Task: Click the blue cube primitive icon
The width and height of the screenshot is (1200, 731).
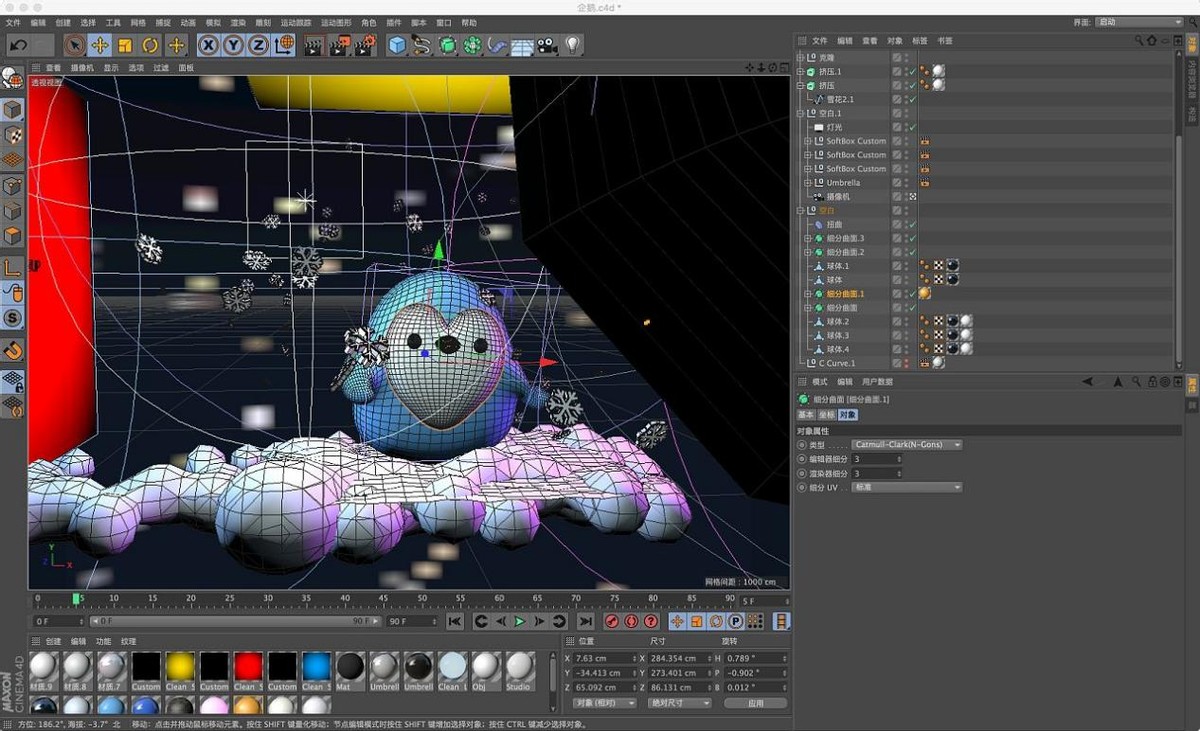Action: point(397,45)
